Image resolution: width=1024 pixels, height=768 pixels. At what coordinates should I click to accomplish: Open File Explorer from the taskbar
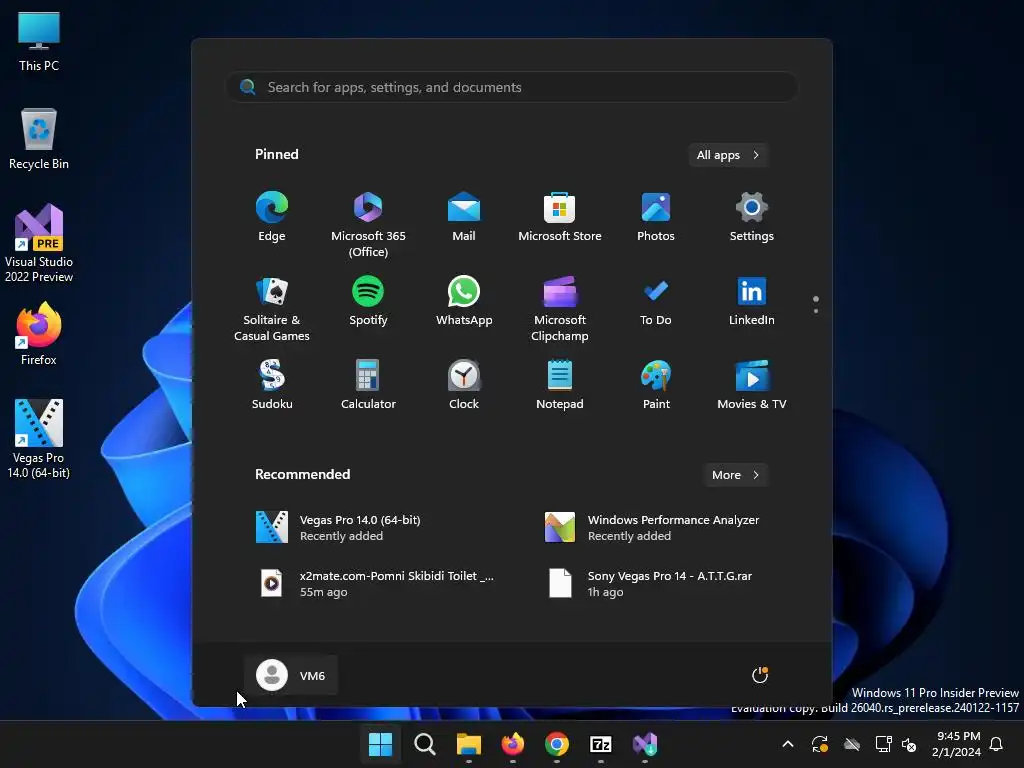coord(468,744)
